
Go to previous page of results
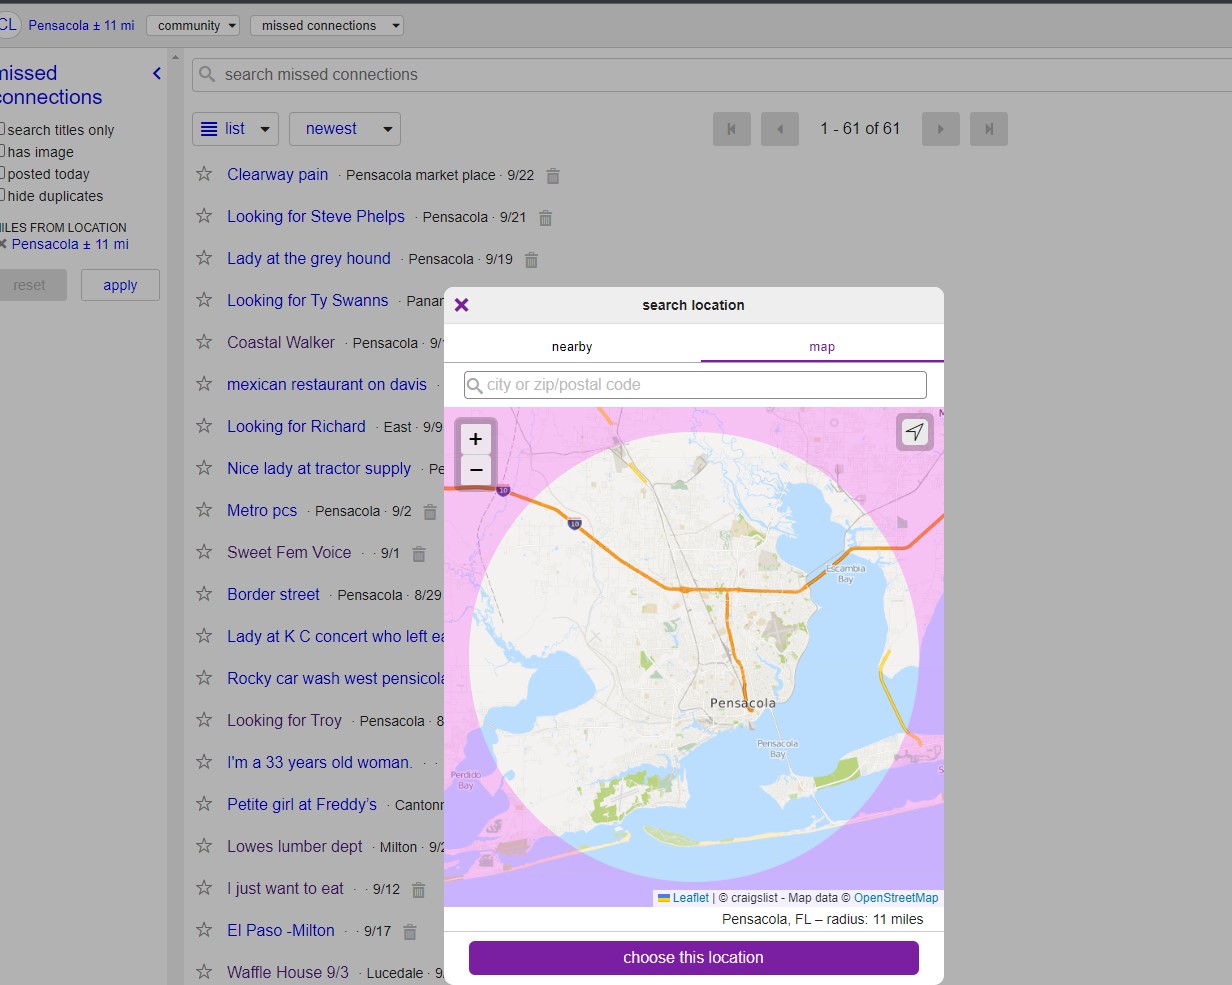(x=780, y=129)
